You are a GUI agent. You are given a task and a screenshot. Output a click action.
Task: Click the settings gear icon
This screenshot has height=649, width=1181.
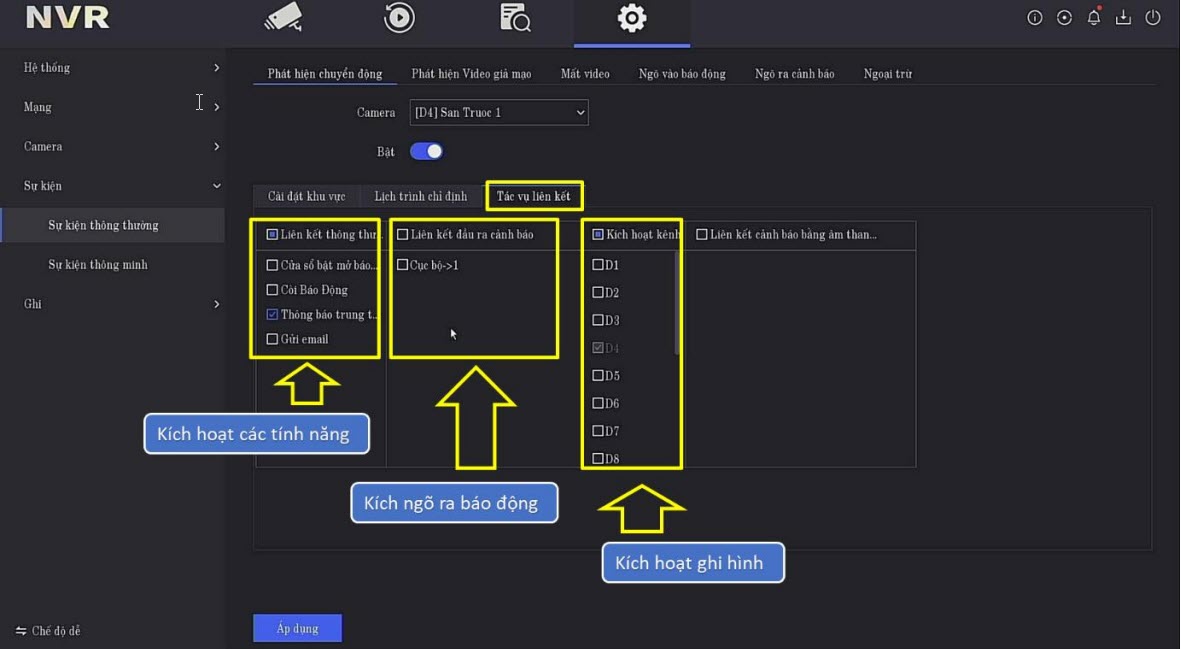click(x=632, y=18)
